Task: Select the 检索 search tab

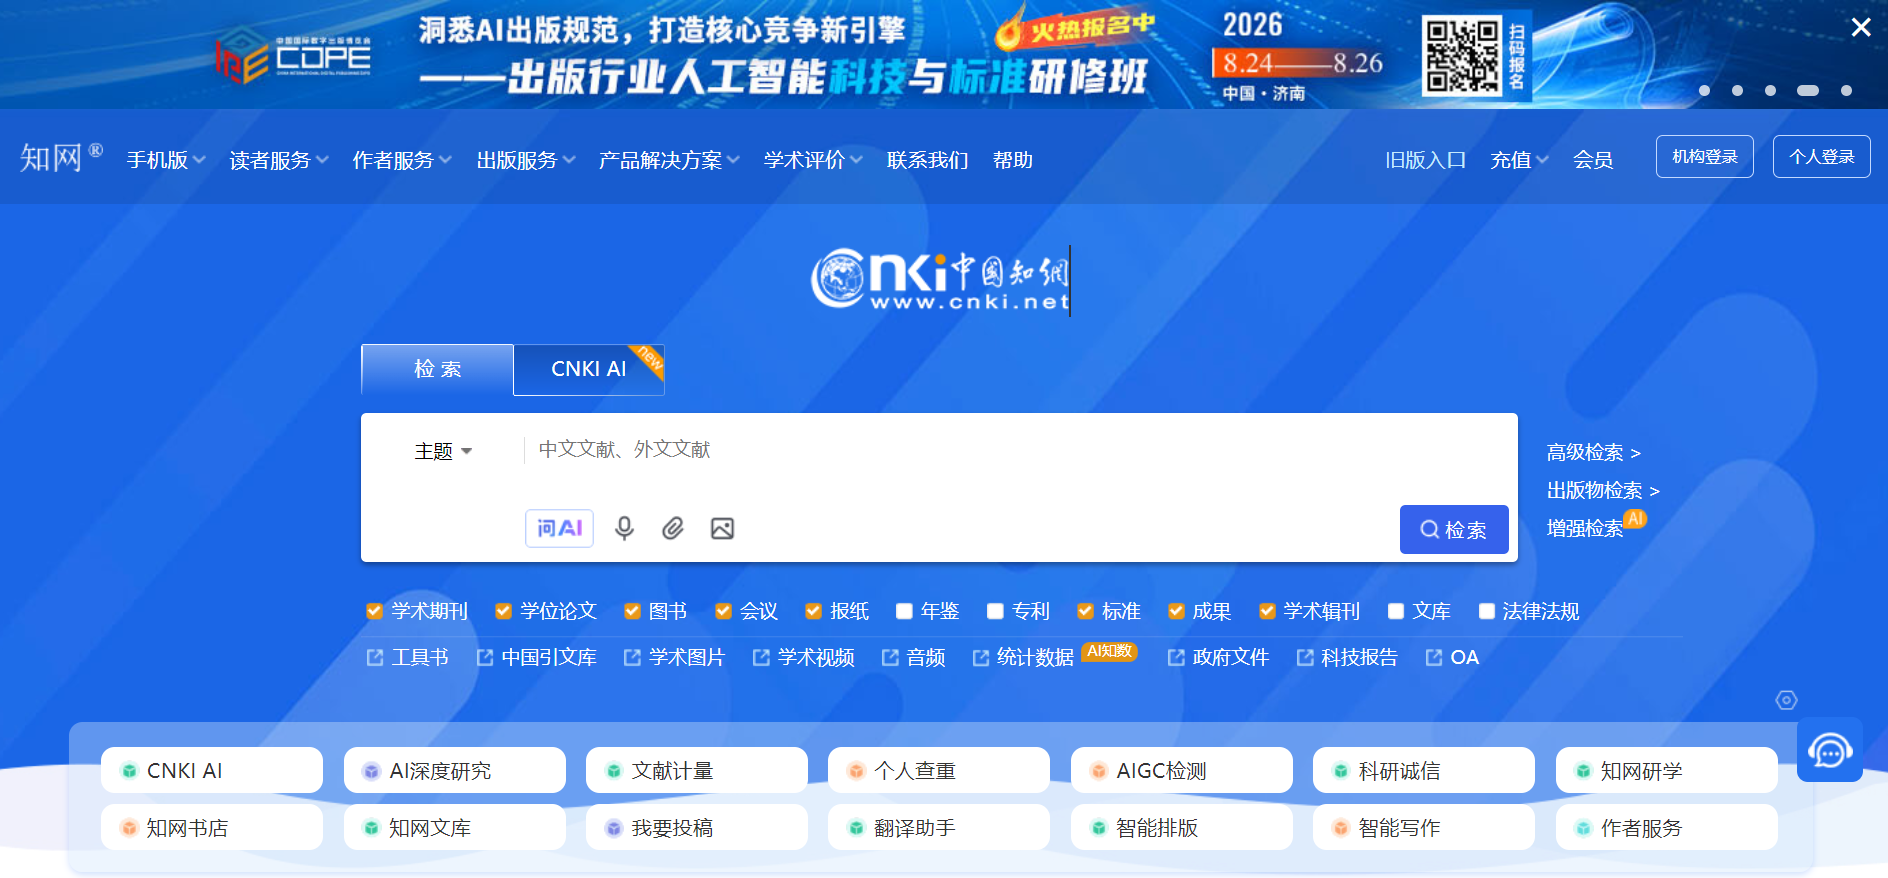Action: click(x=437, y=369)
